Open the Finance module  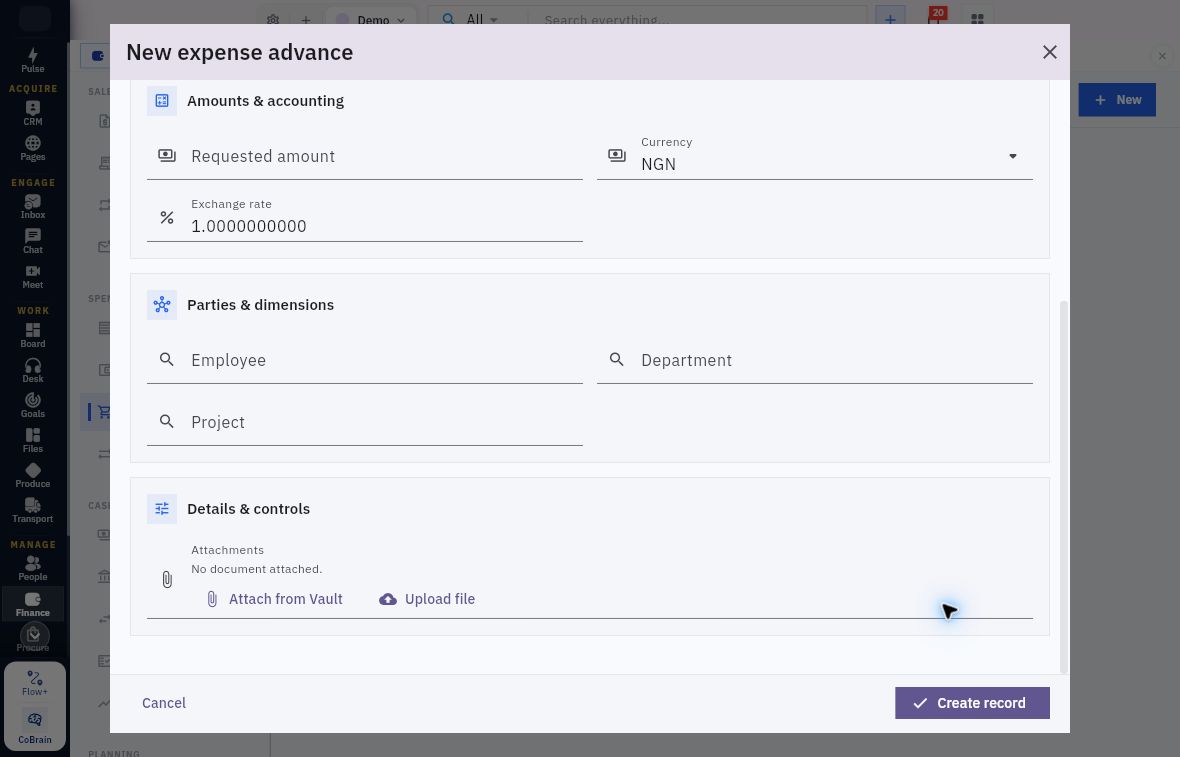click(x=32, y=604)
